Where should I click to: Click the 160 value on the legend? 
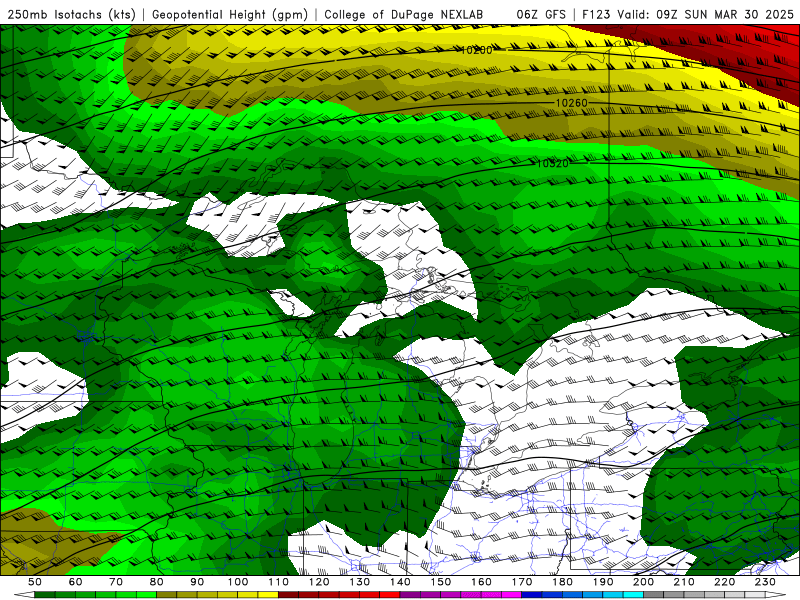click(481, 582)
